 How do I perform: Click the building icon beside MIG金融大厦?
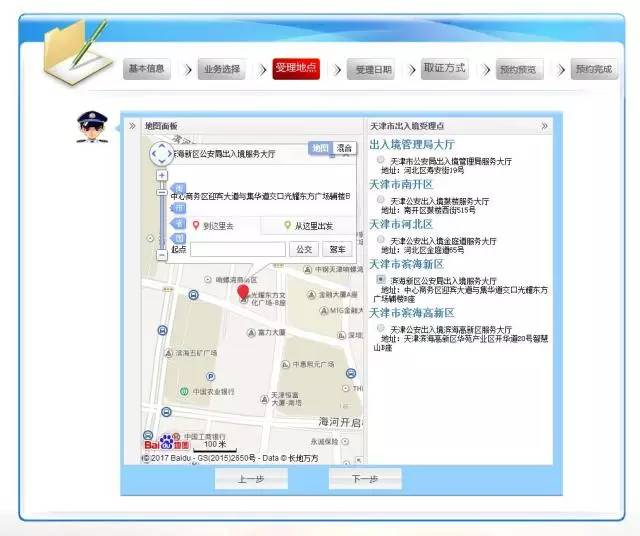click(324, 311)
